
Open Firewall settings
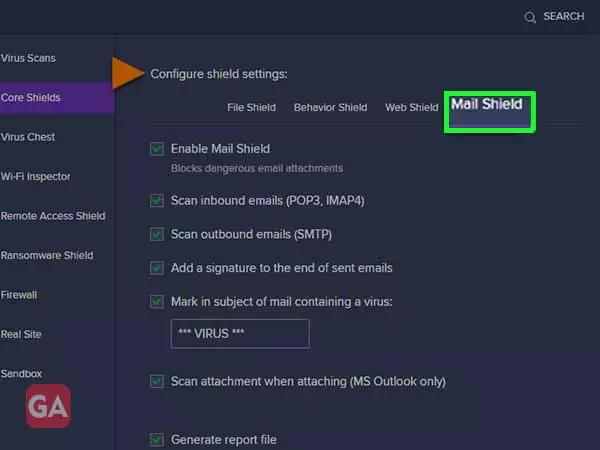(x=19, y=295)
